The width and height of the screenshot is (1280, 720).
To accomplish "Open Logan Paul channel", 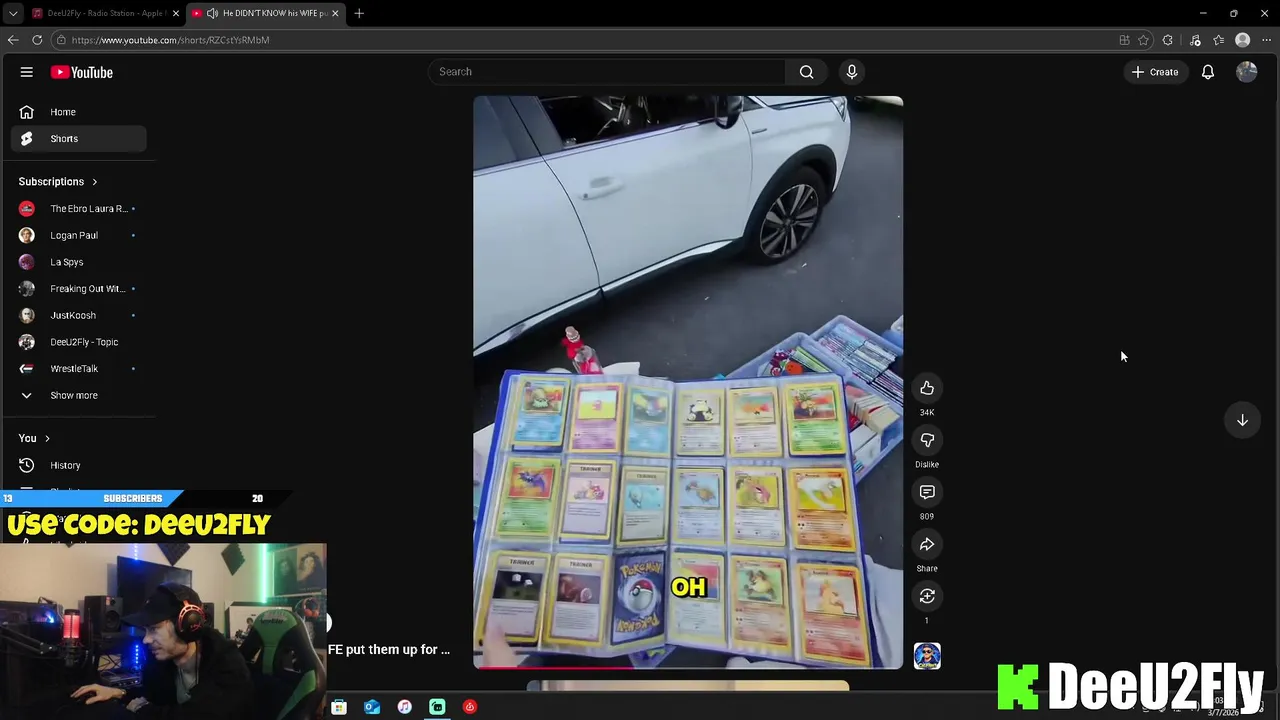I will (79, 235).
